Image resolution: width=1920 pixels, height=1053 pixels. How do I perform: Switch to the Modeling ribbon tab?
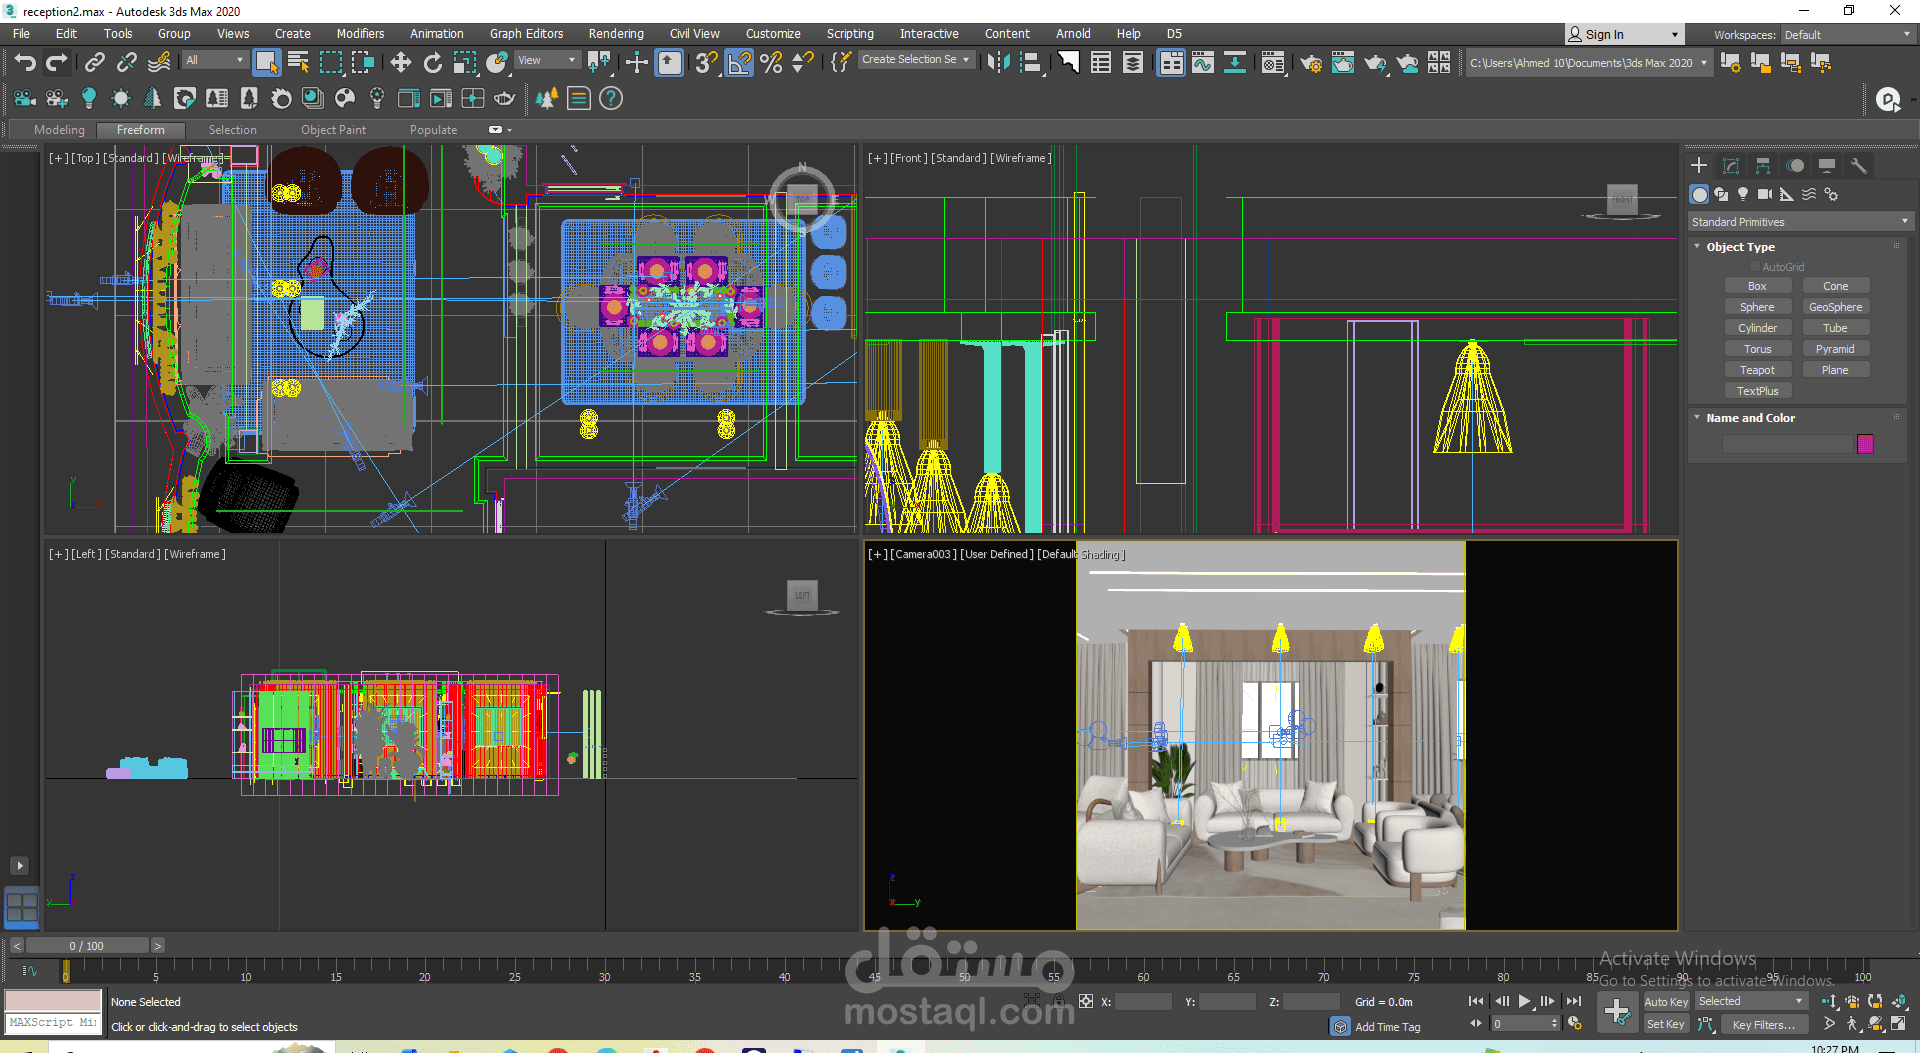coord(59,130)
